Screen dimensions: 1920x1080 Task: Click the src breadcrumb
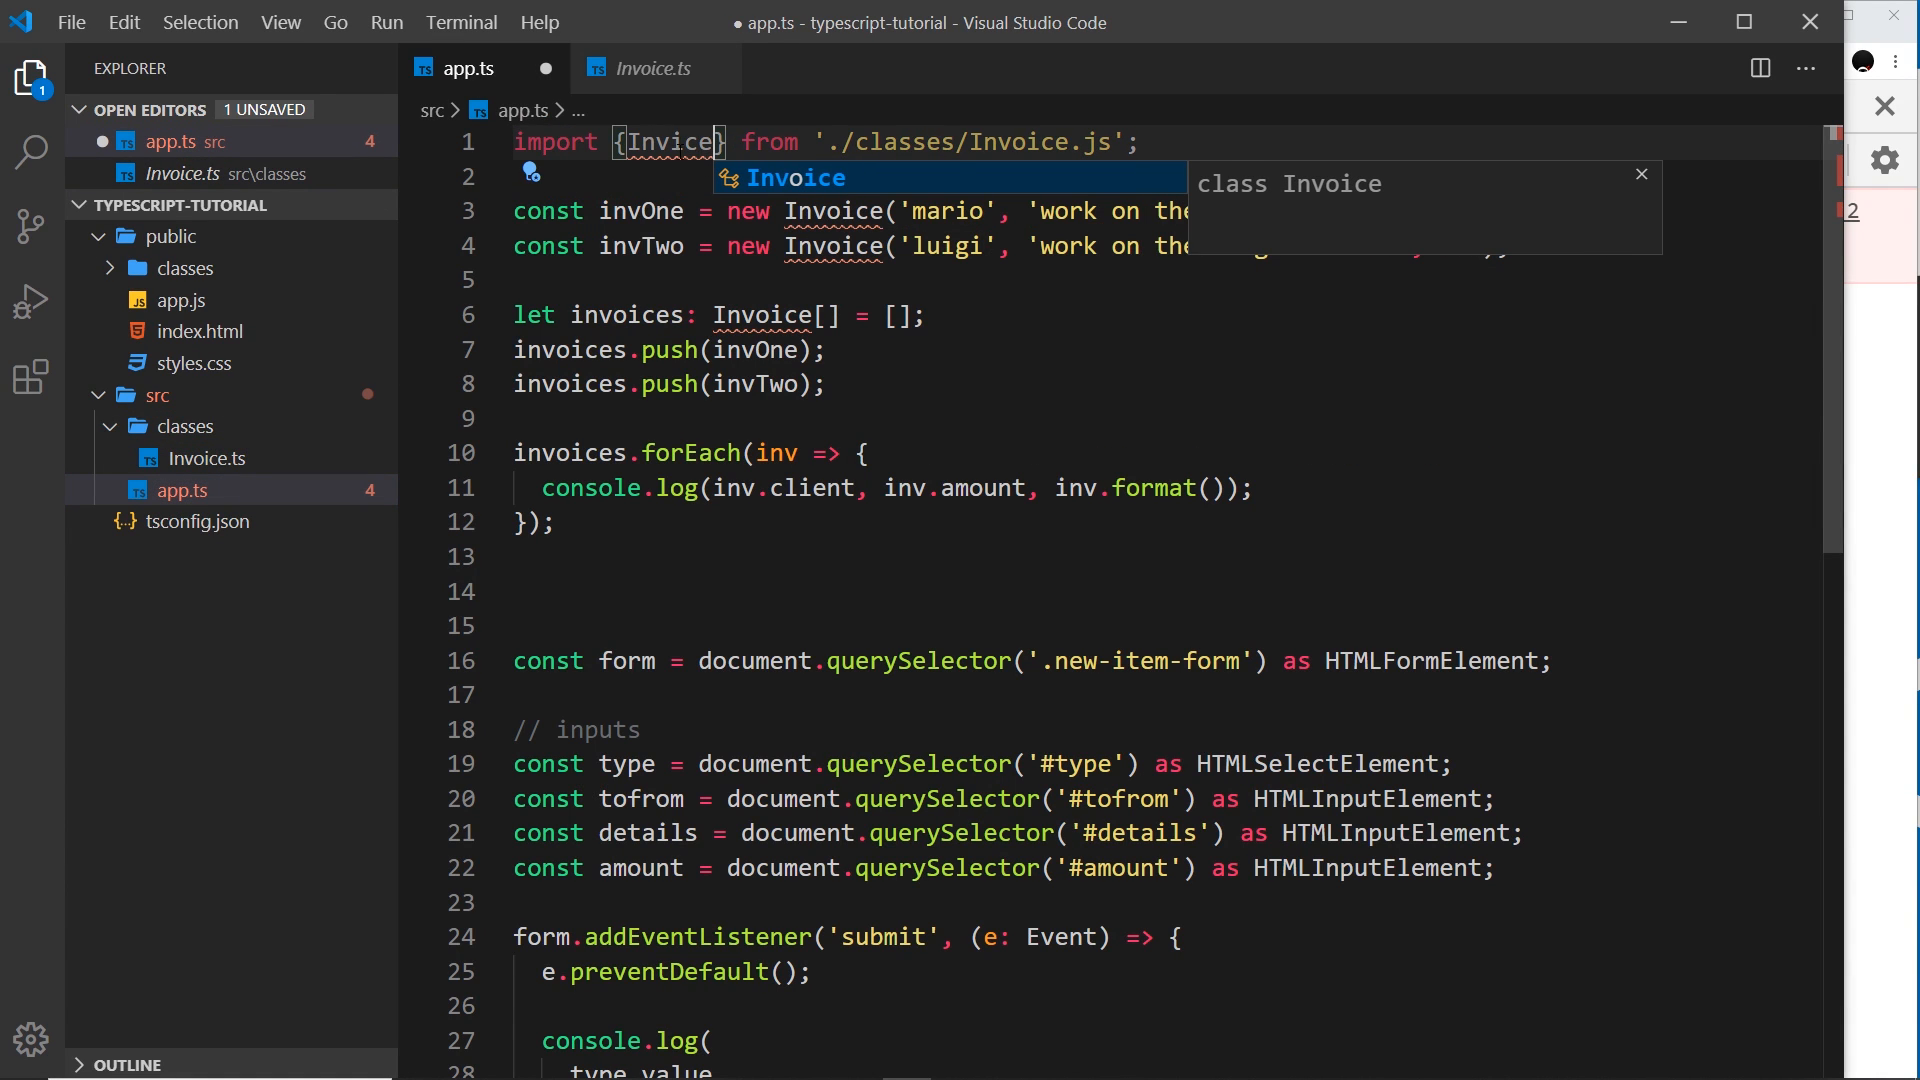(x=432, y=110)
